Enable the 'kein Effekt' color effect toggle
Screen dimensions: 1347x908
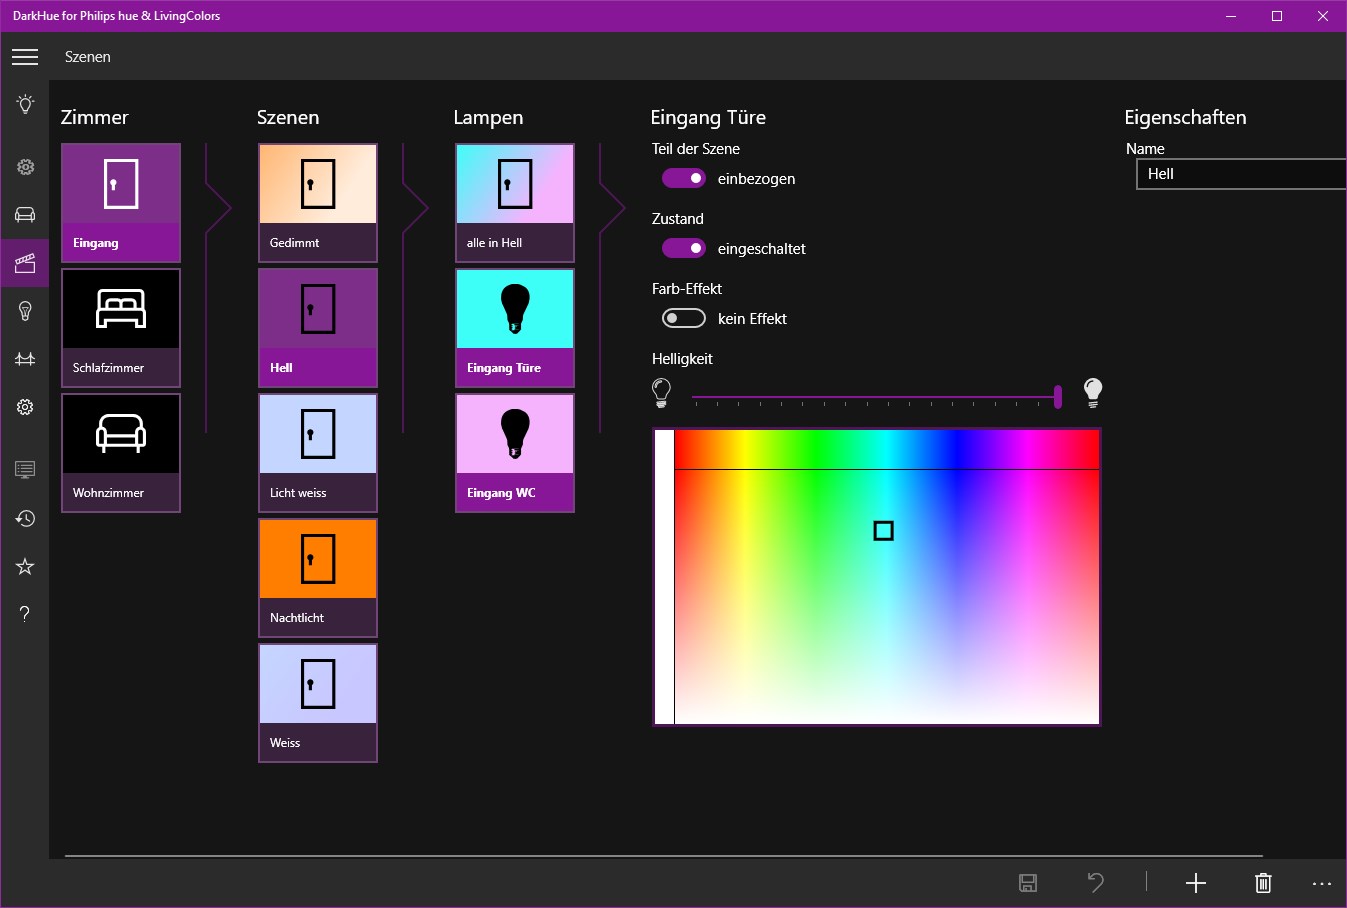[x=684, y=318]
